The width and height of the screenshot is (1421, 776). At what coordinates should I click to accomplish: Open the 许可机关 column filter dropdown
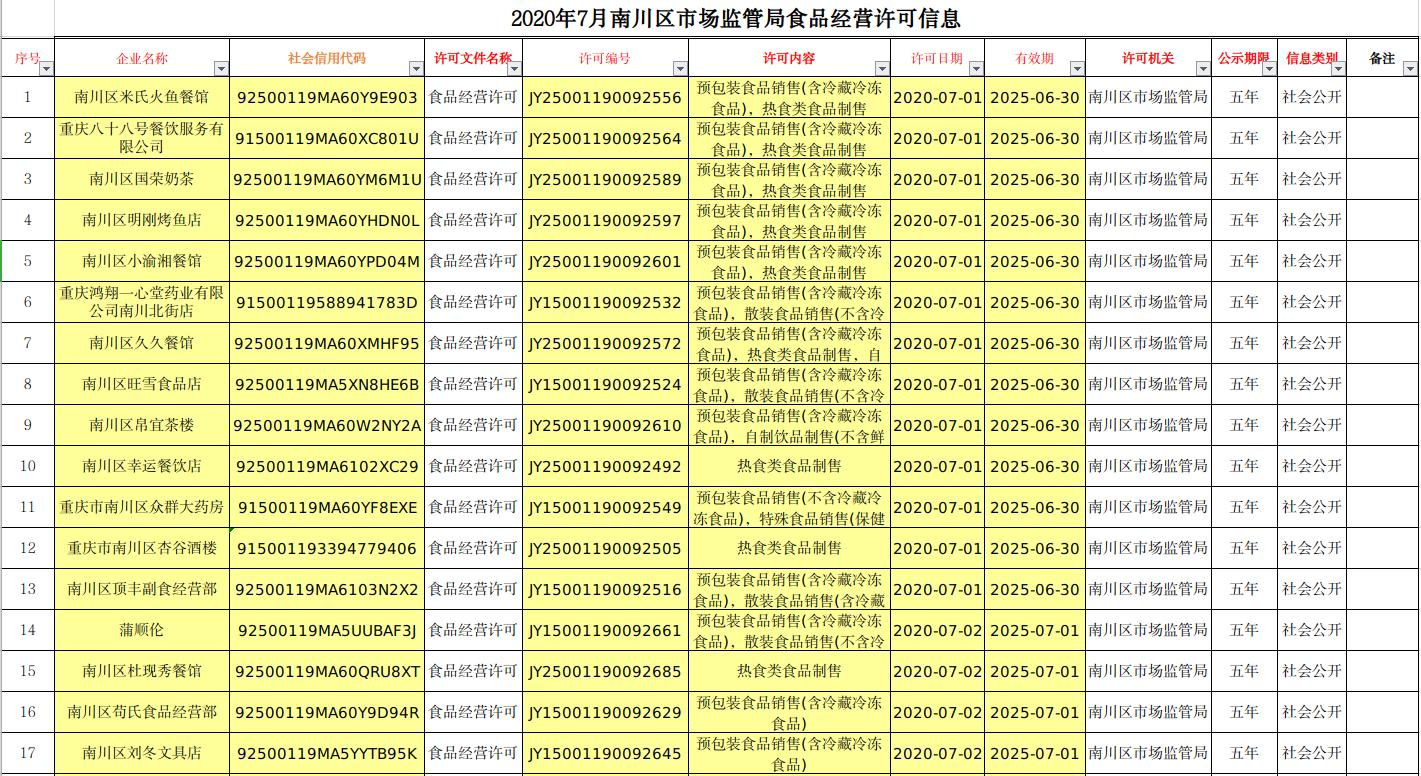coord(1203,69)
